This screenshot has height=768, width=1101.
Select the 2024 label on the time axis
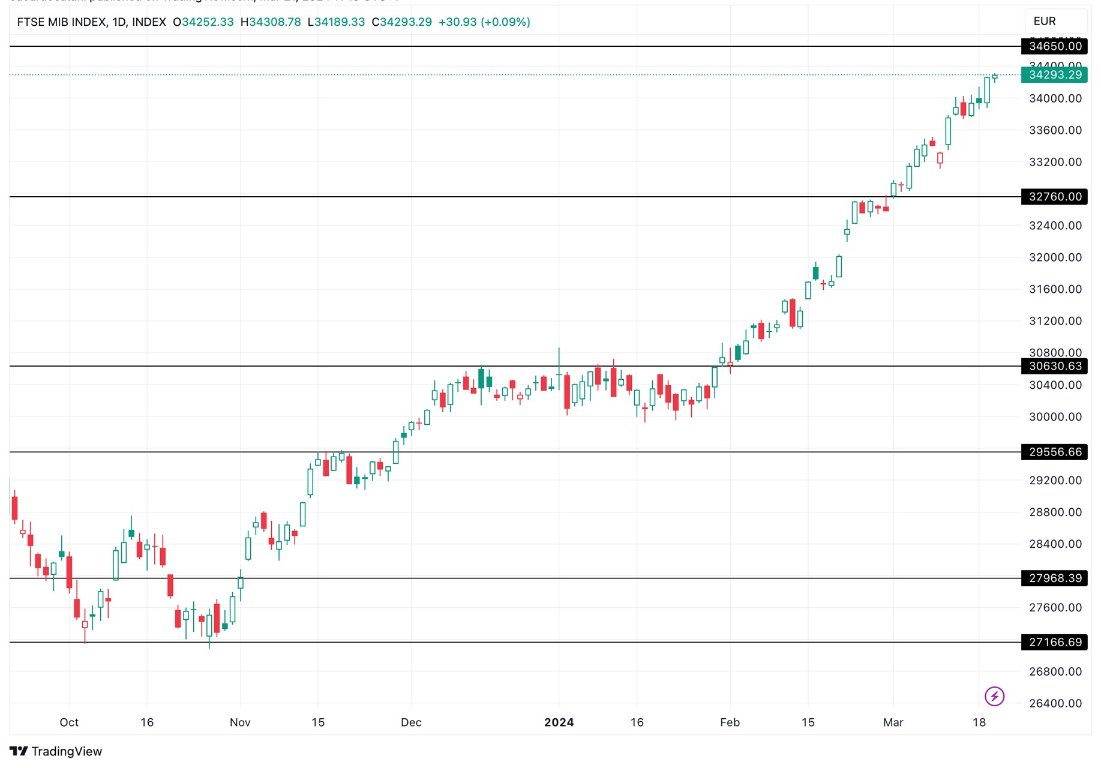559,722
